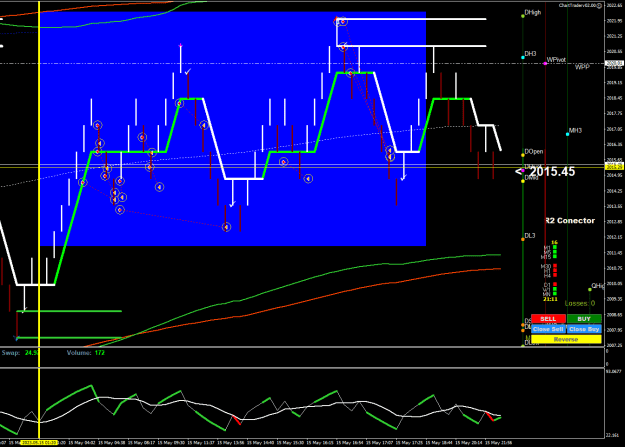625x447 pixels.
Task: Click the 2017.05 price axis label
Action: [614, 129]
